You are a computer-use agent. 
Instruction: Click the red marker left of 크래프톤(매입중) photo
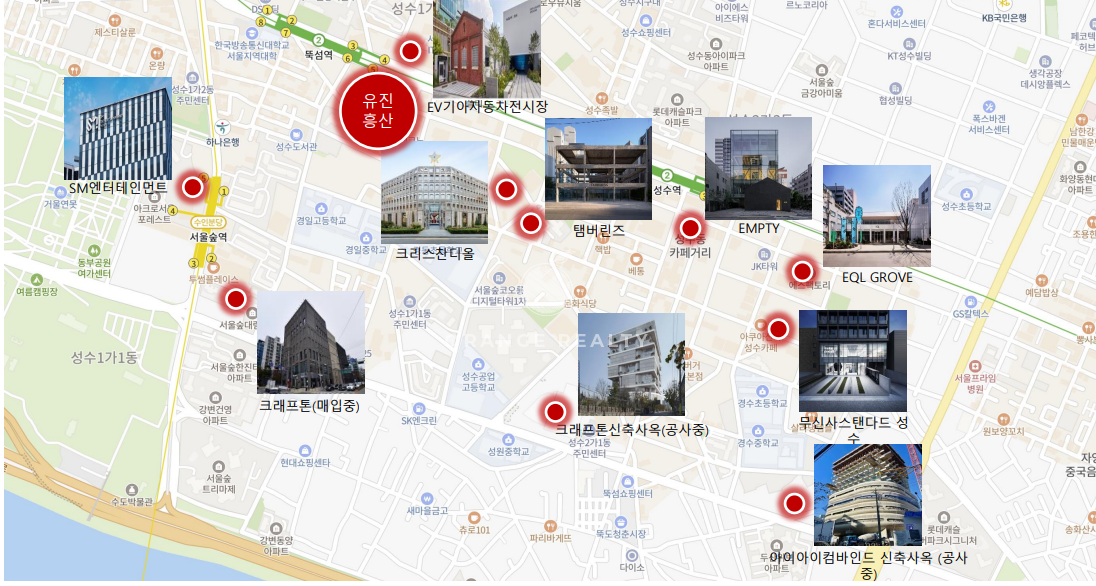[x=236, y=299]
